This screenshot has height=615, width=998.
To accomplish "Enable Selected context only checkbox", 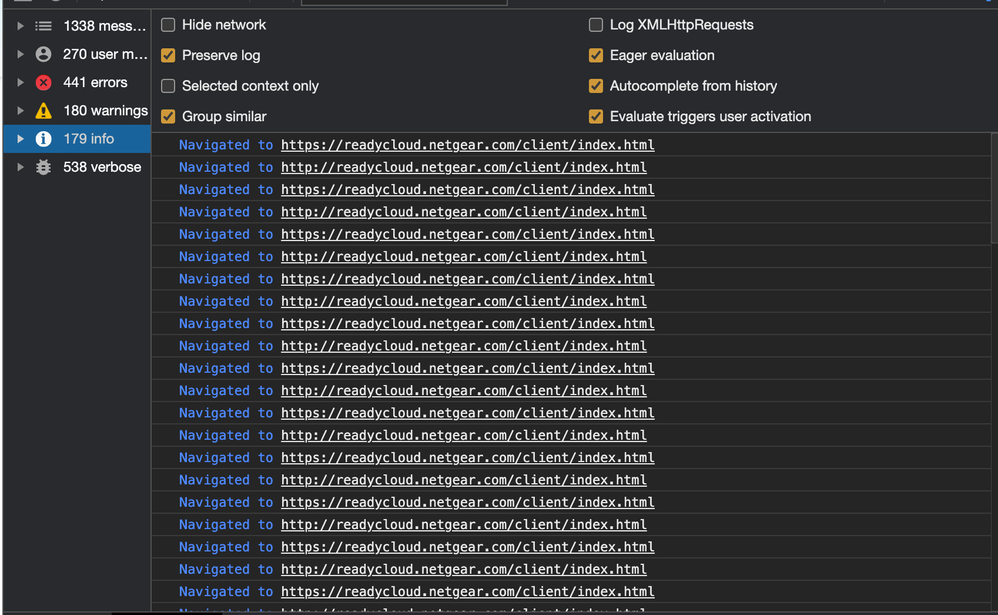I will pyautogui.click(x=168, y=86).
